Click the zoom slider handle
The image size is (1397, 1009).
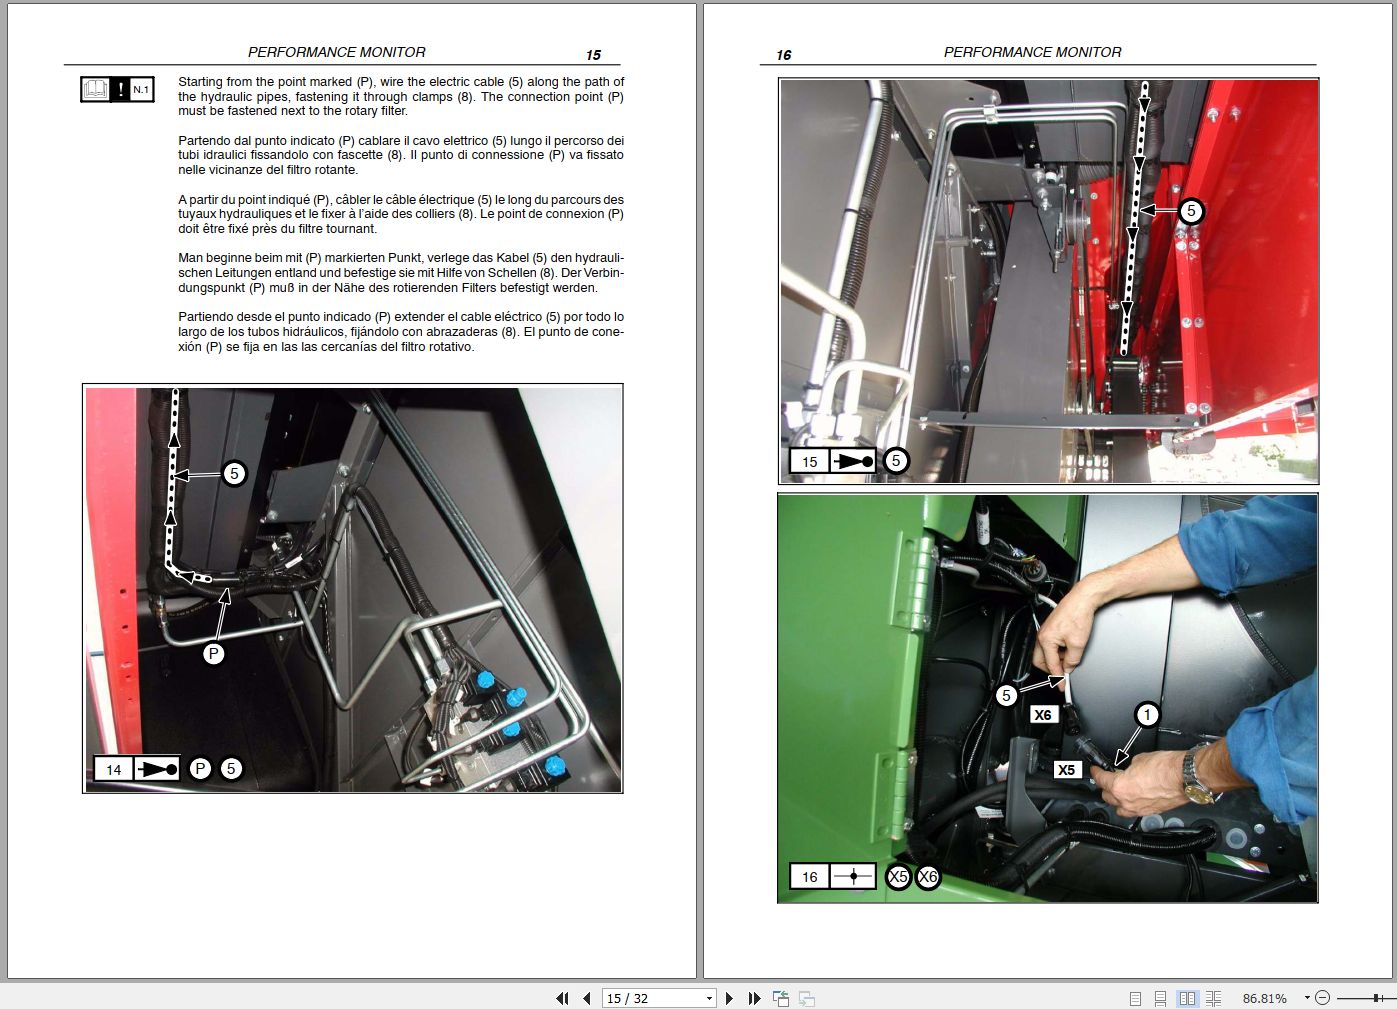point(1377,998)
